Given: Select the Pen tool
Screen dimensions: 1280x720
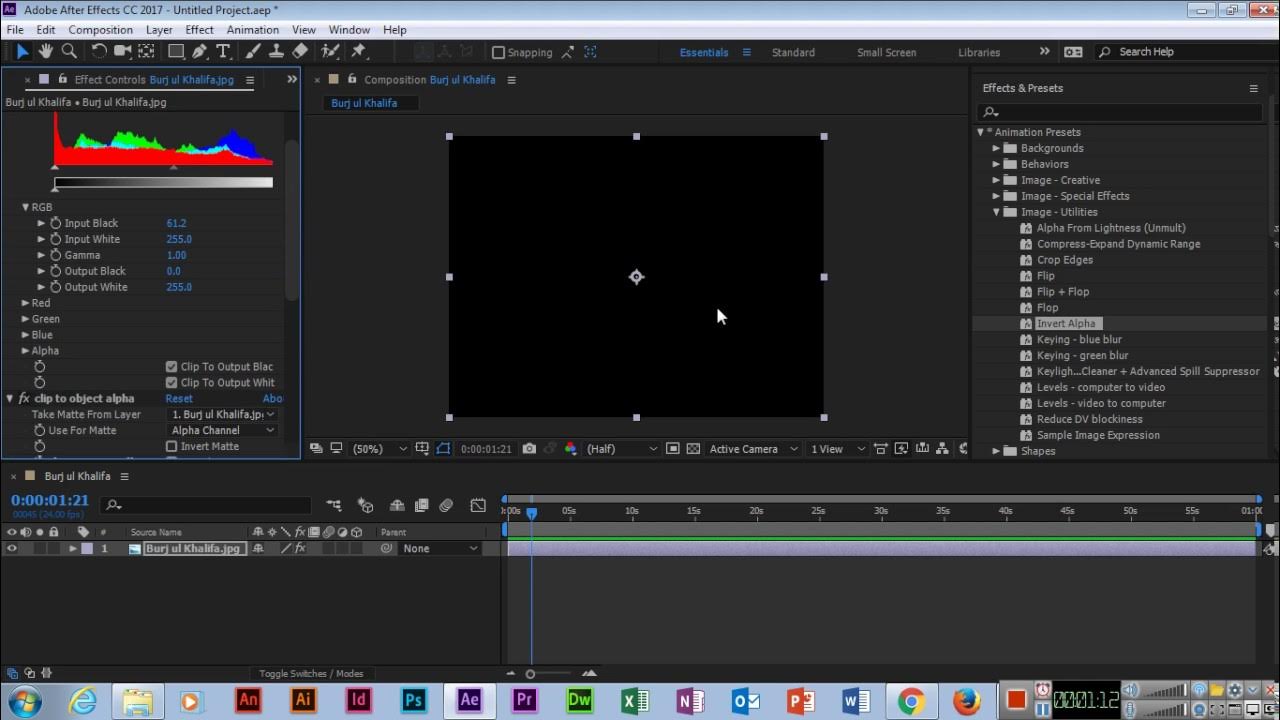Looking at the screenshot, I should tap(200, 51).
